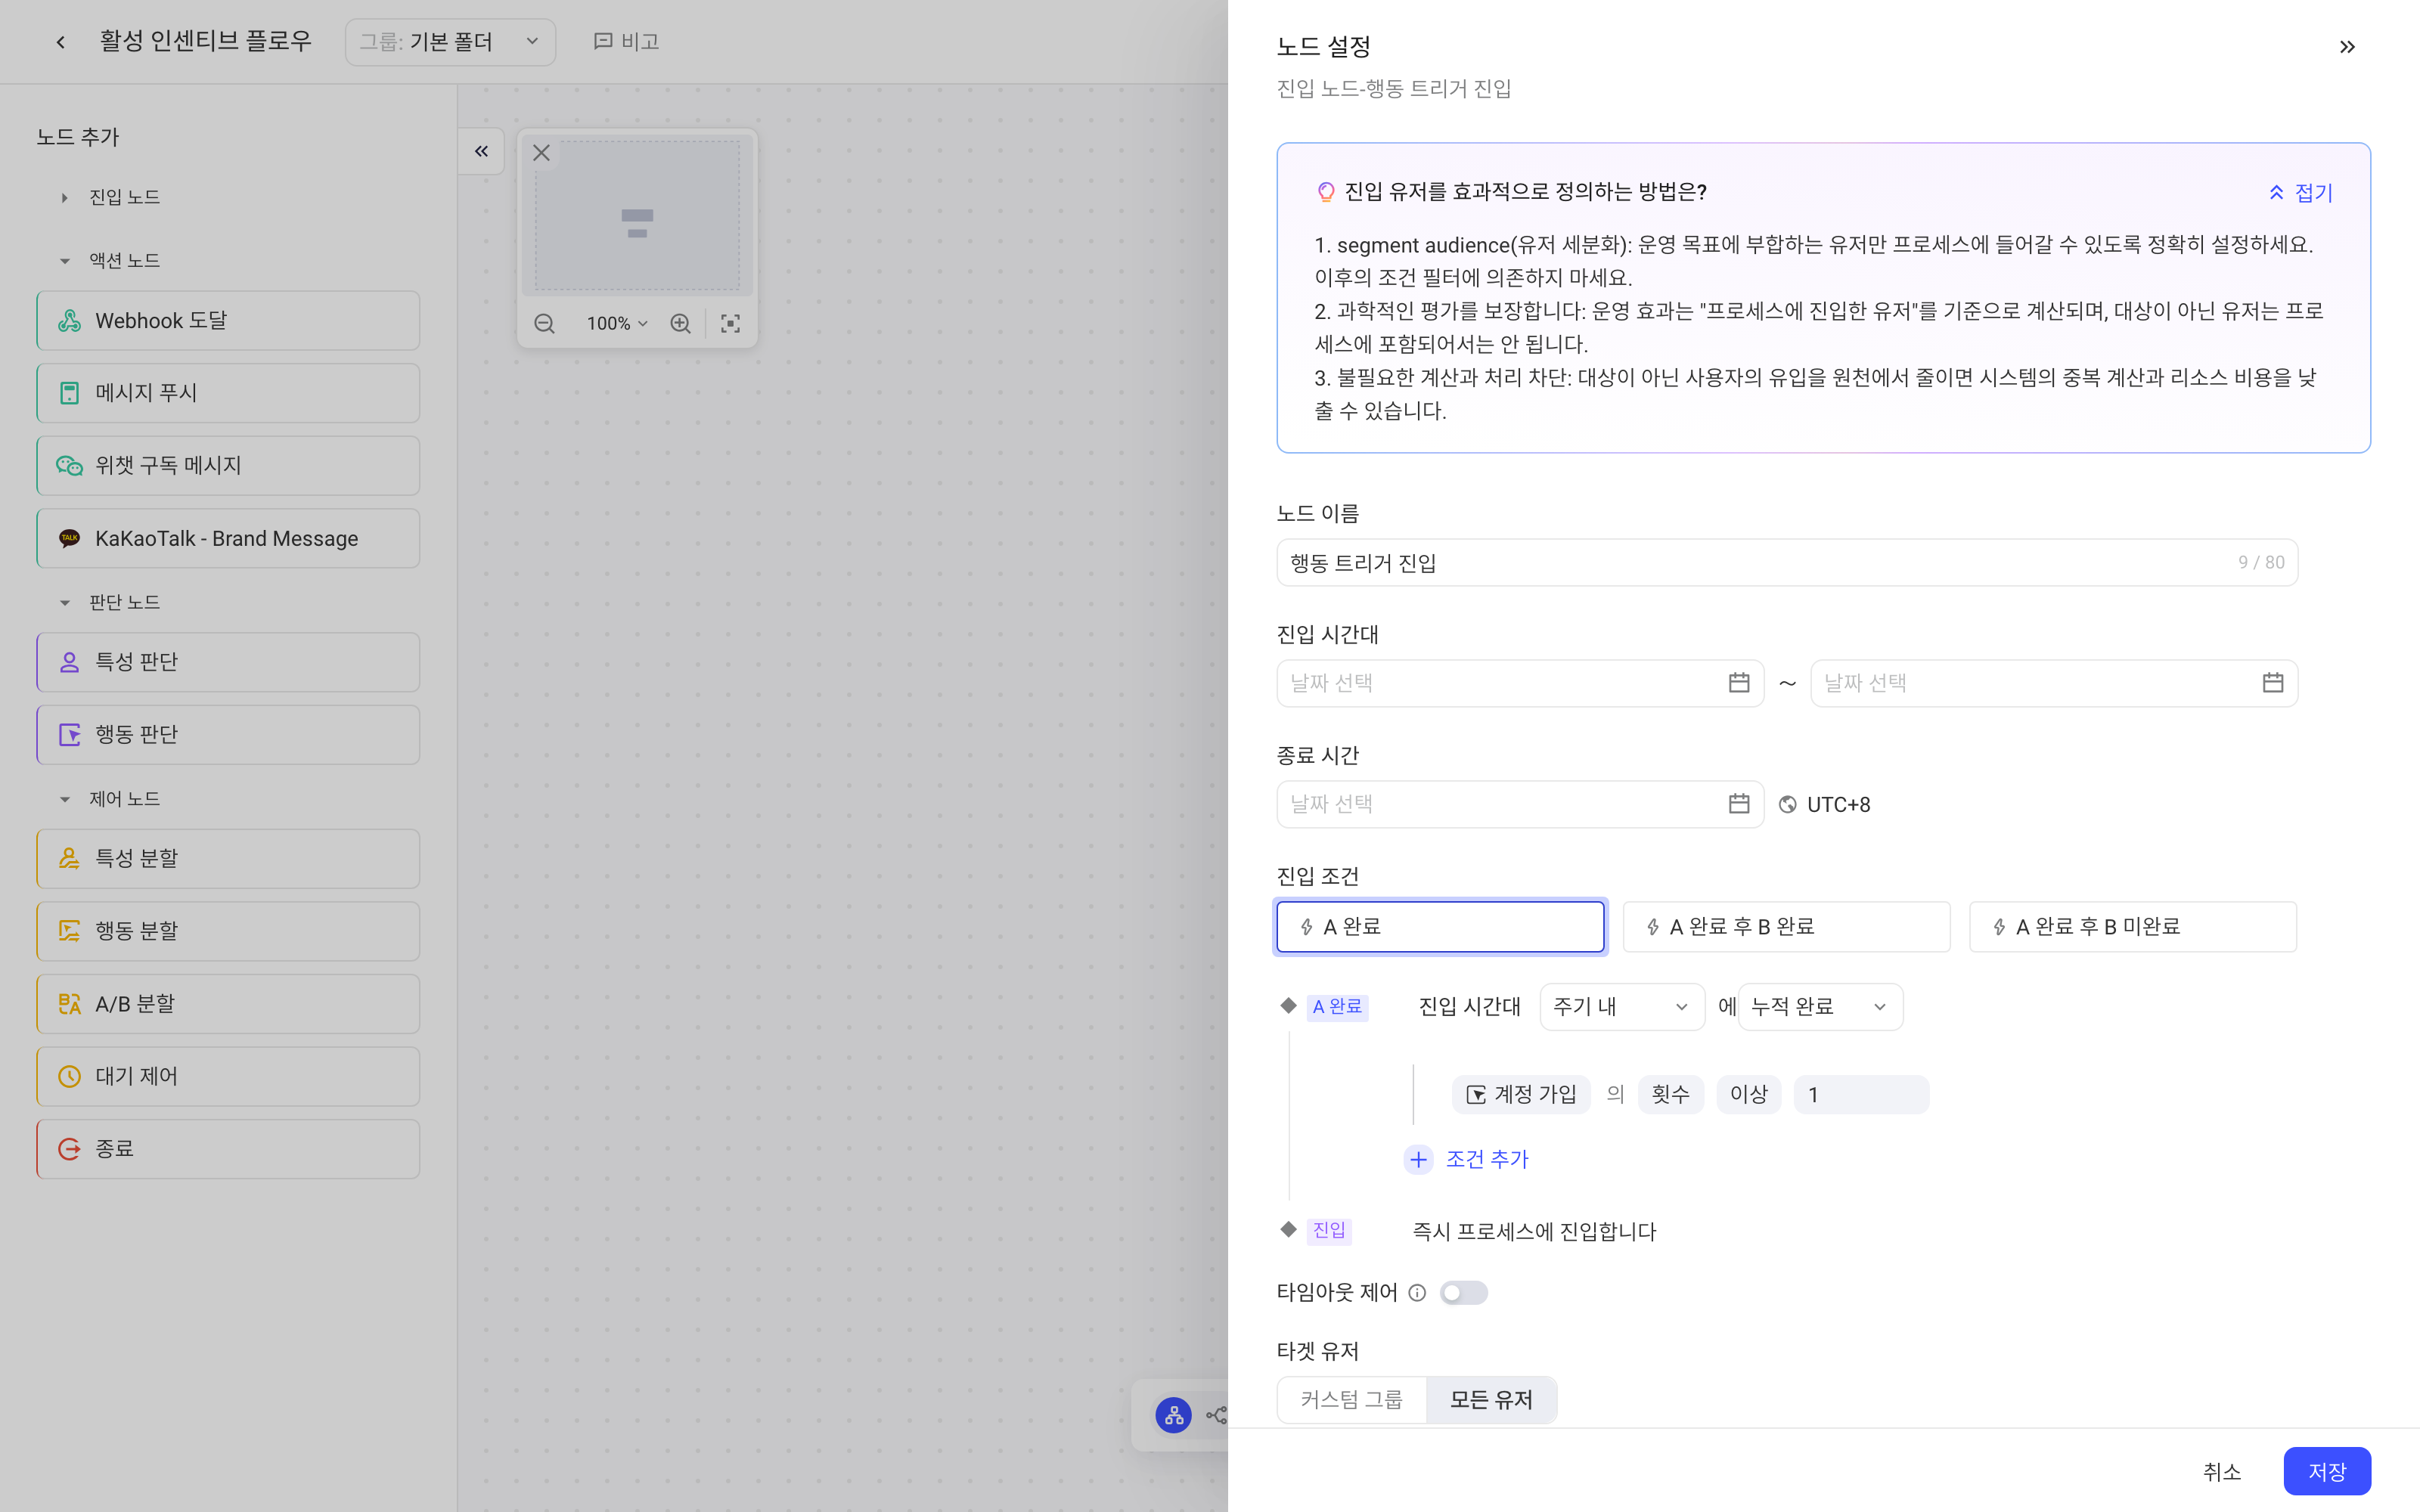Add Webhook 도달 node
Image resolution: width=2420 pixels, height=1512 pixels.
tap(228, 321)
